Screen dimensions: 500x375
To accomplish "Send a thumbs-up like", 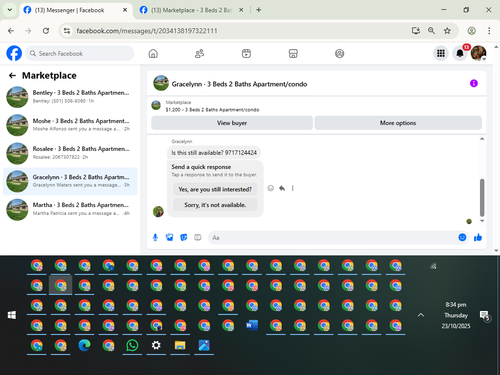I will 478,237.
